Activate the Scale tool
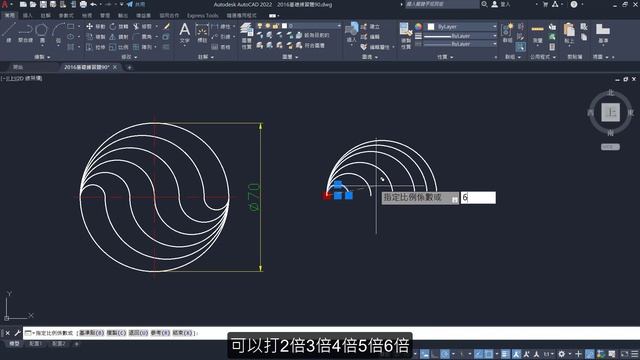Screen dimensions: 640x360 click(x=120, y=47)
